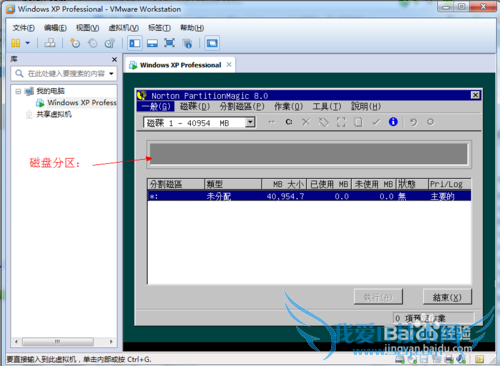Viewport: 500px width, 366px height.
Task: Click the 結束(X) button
Action: 447,297
